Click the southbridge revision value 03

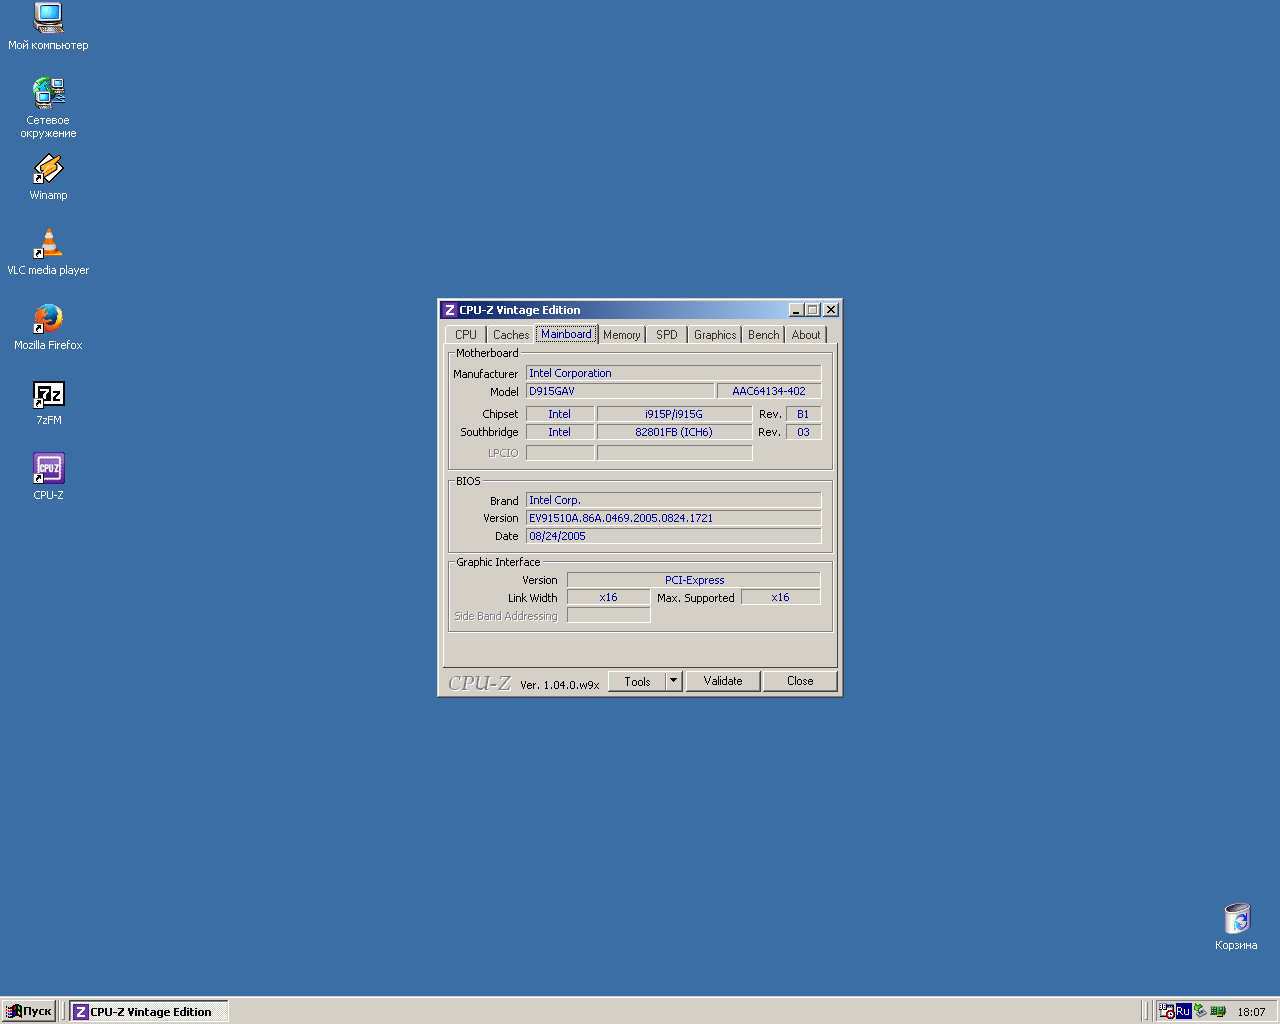tap(803, 432)
